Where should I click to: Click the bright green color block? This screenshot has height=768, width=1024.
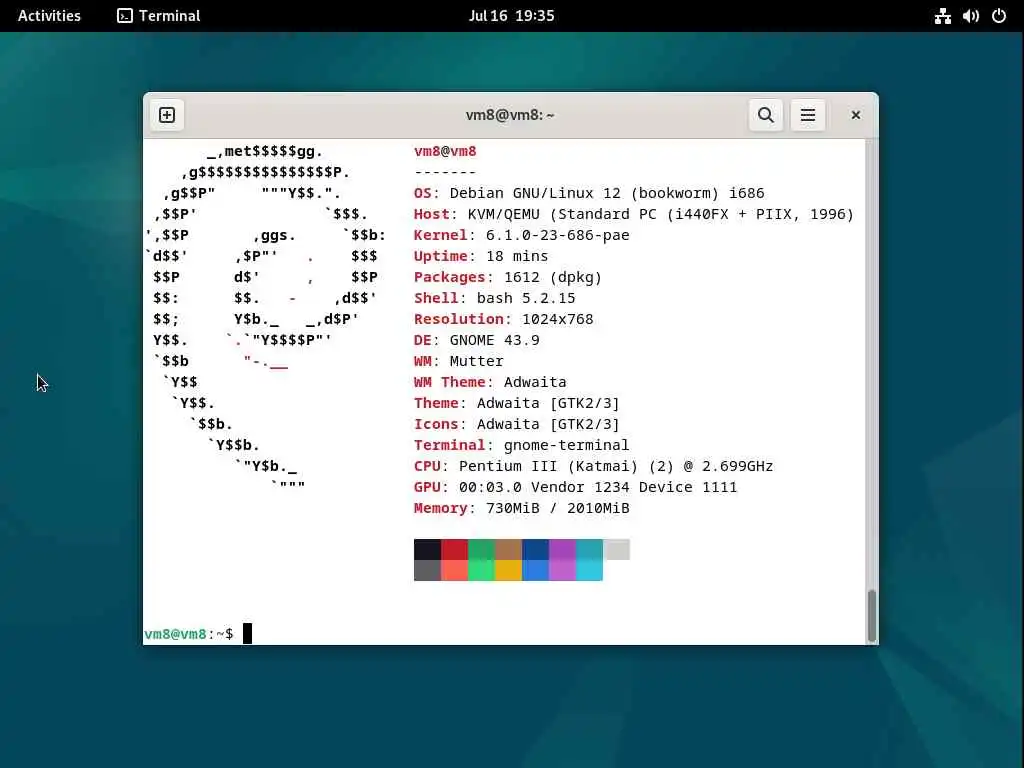[x=481, y=570]
